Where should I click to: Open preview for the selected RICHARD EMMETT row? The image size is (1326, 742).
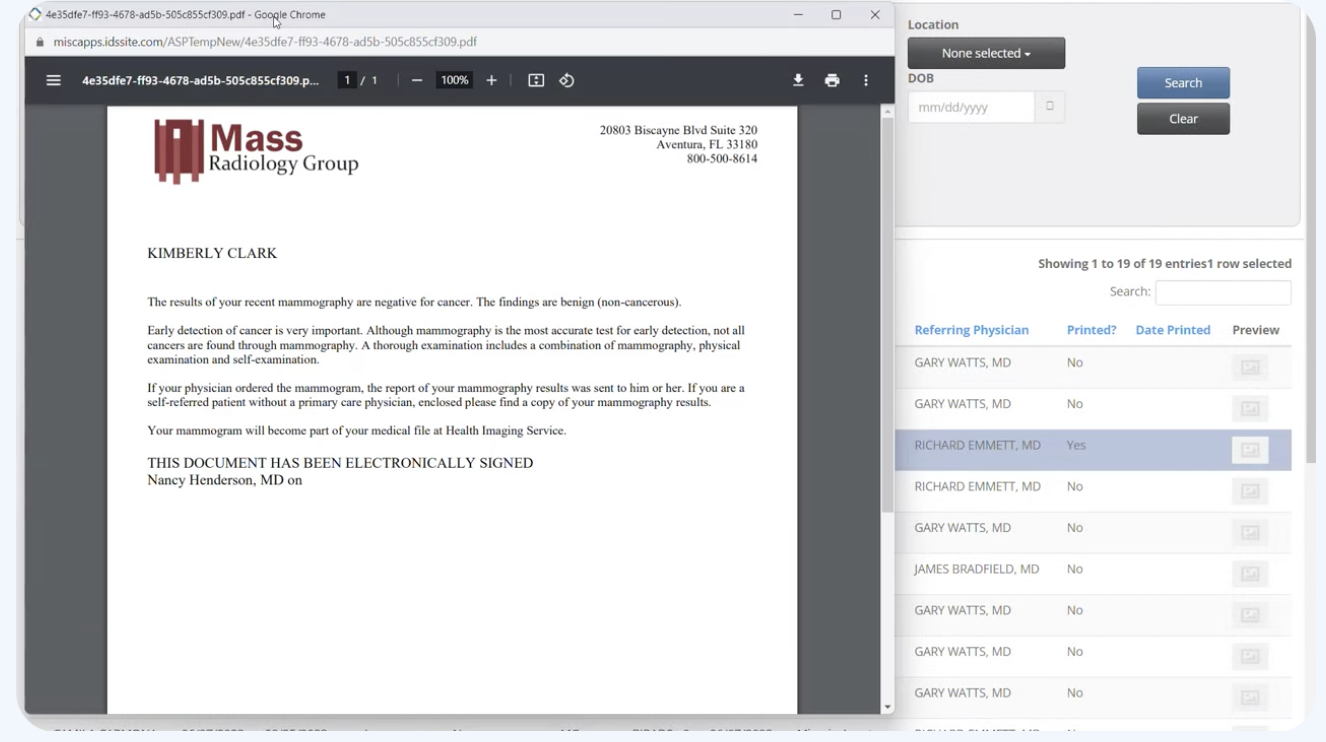pyautogui.click(x=1250, y=450)
